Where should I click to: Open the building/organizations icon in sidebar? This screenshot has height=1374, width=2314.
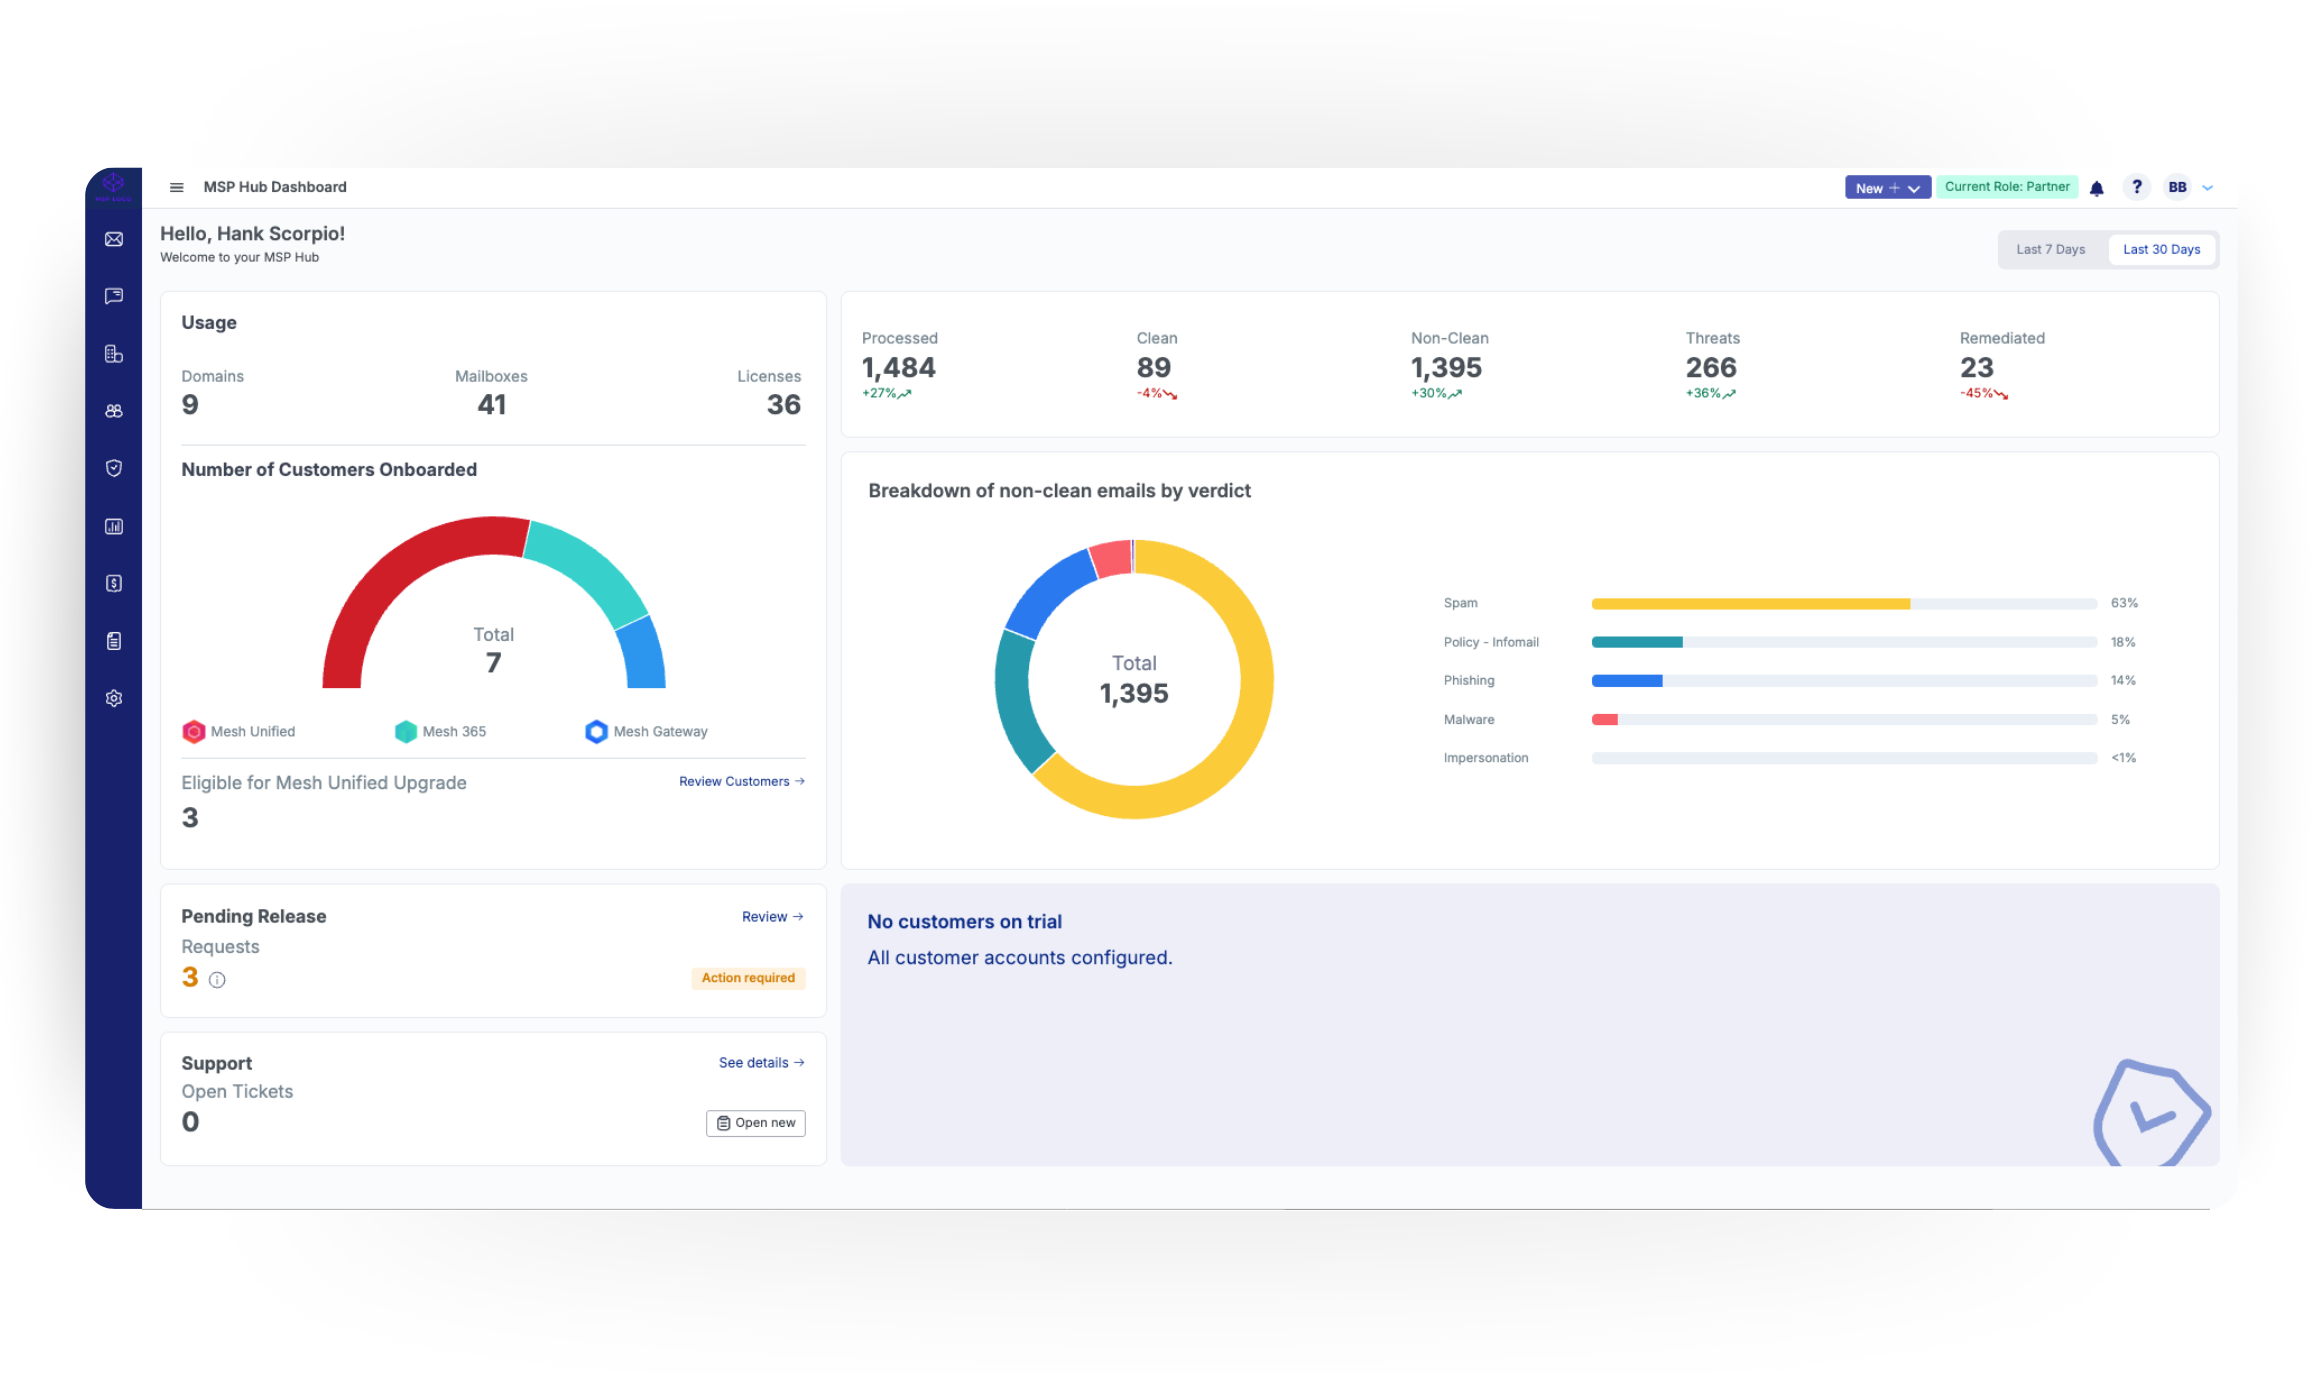click(114, 354)
